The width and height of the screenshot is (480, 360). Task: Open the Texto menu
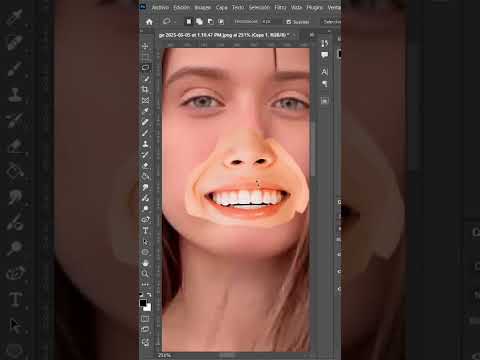(x=238, y=7)
